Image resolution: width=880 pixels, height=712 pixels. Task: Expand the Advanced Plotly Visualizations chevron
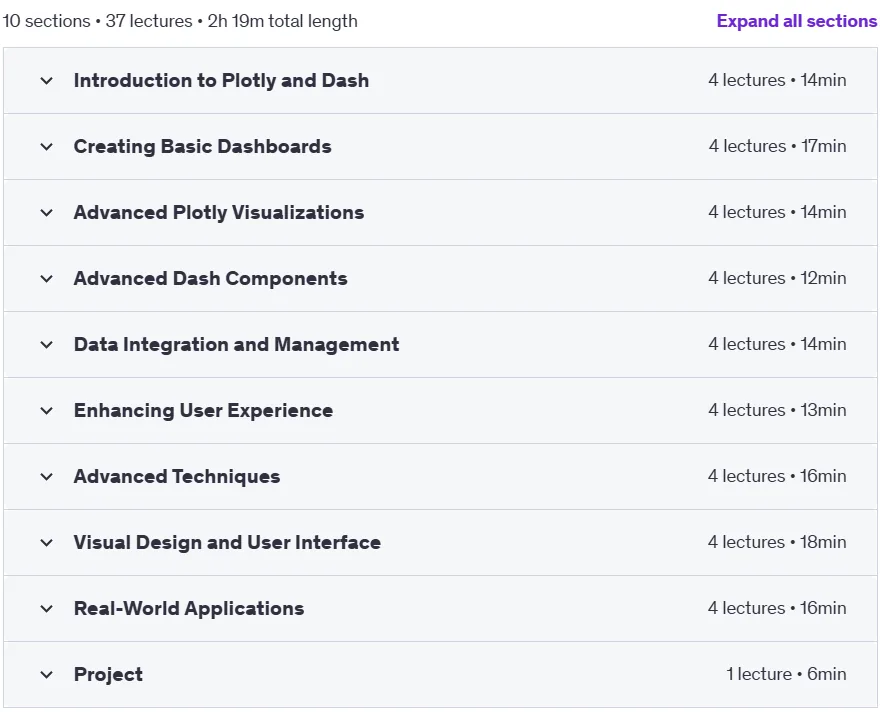click(47, 213)
